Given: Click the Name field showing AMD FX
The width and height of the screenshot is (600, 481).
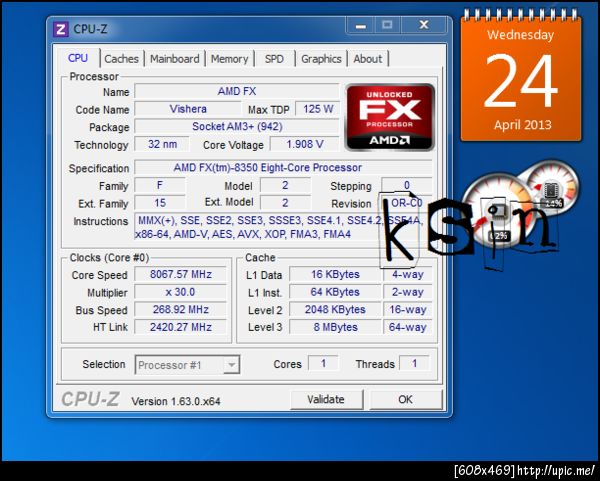Looking at the screenshot, I should [236, 91].
